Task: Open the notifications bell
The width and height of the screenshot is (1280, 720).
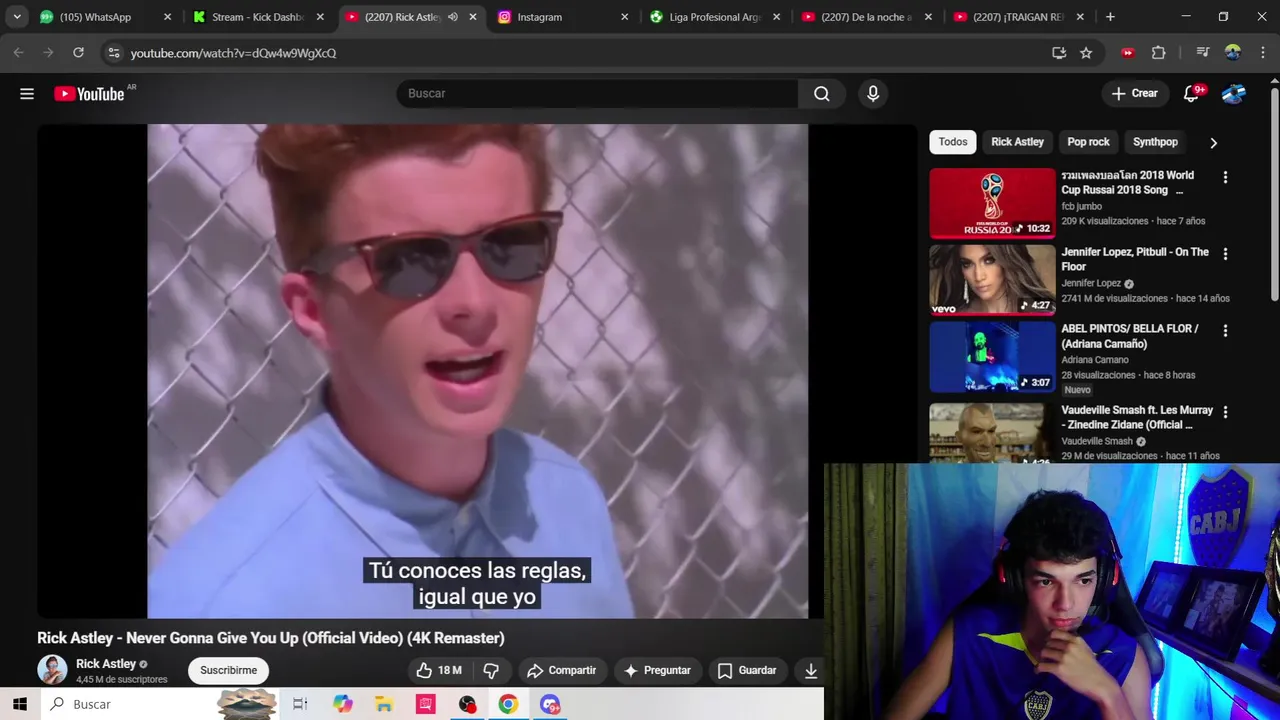Action: tap(1191, 94)
